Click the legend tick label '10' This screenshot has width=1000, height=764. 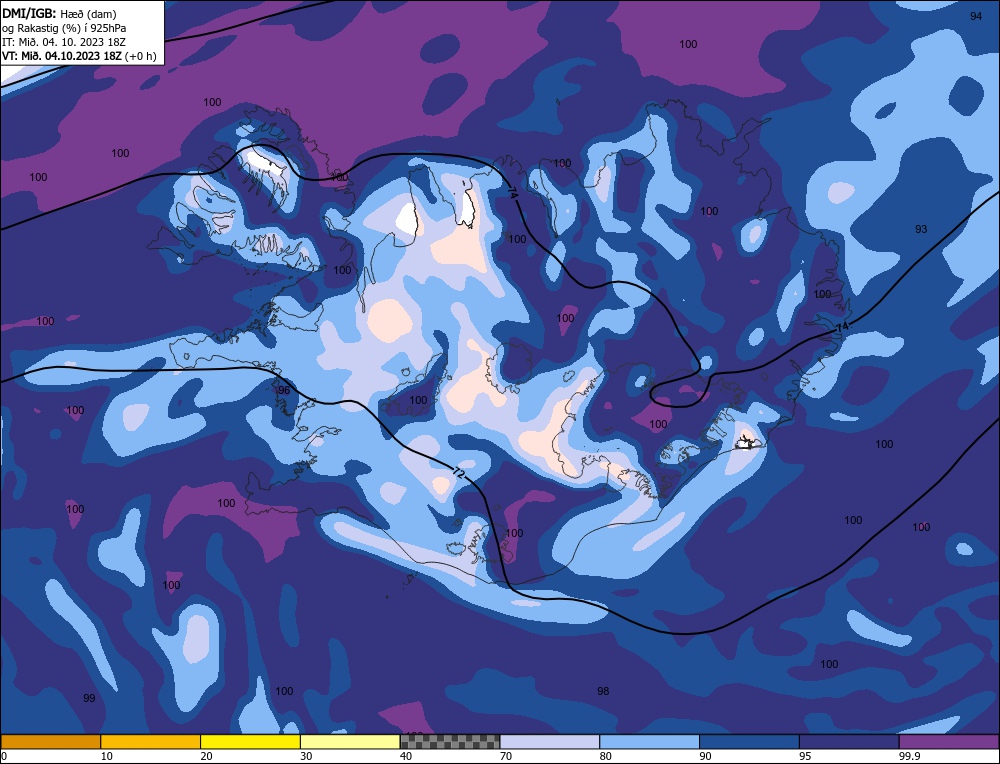(x=107, y=756)
